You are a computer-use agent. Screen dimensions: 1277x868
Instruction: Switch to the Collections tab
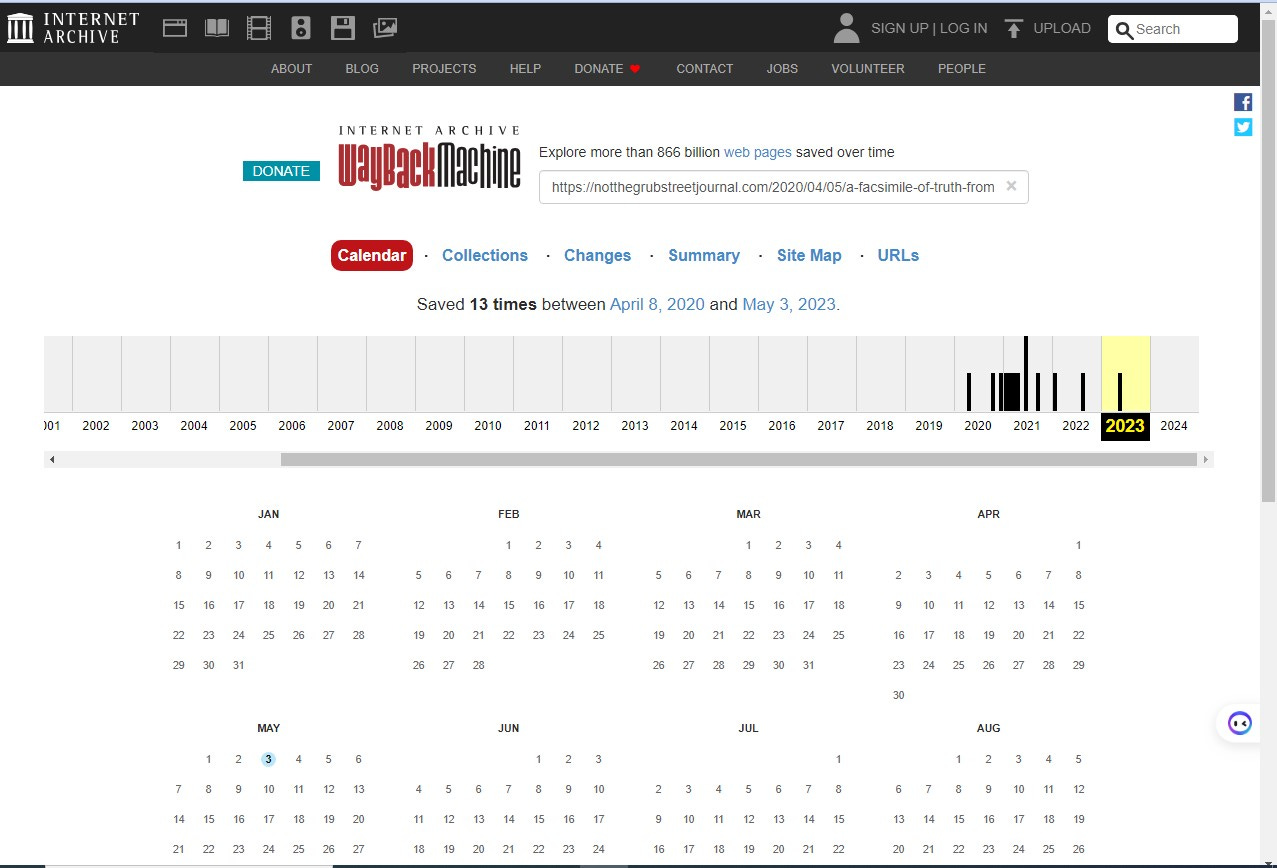(x=485, y=255)
